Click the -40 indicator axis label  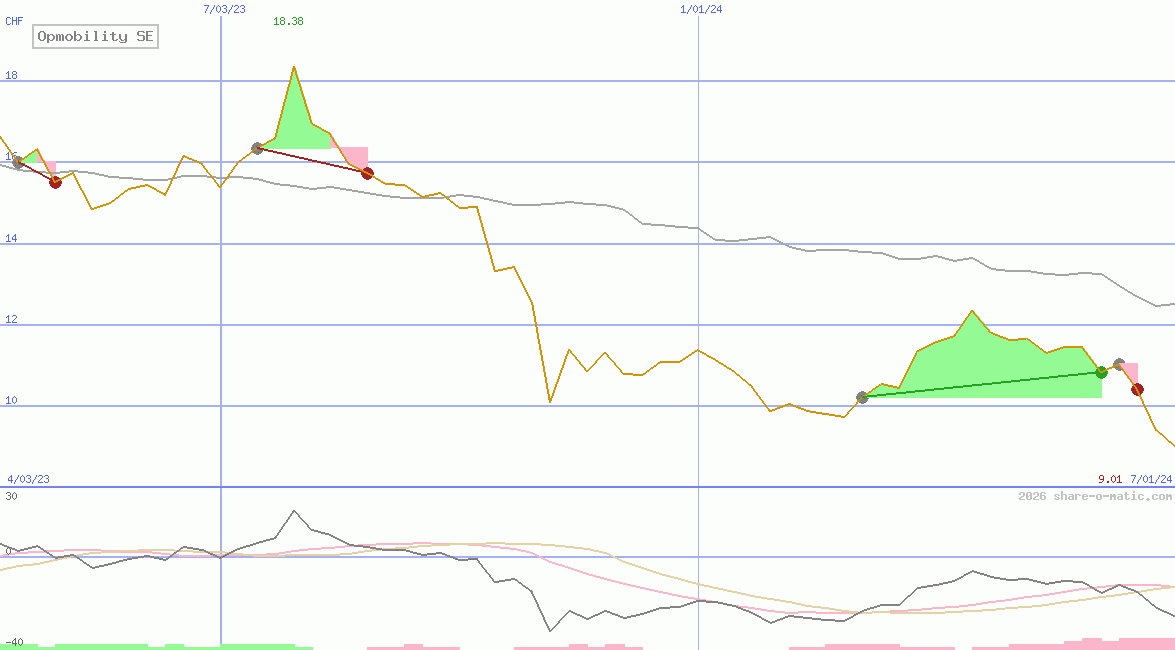pyautogui.click(x=12, y=642)
